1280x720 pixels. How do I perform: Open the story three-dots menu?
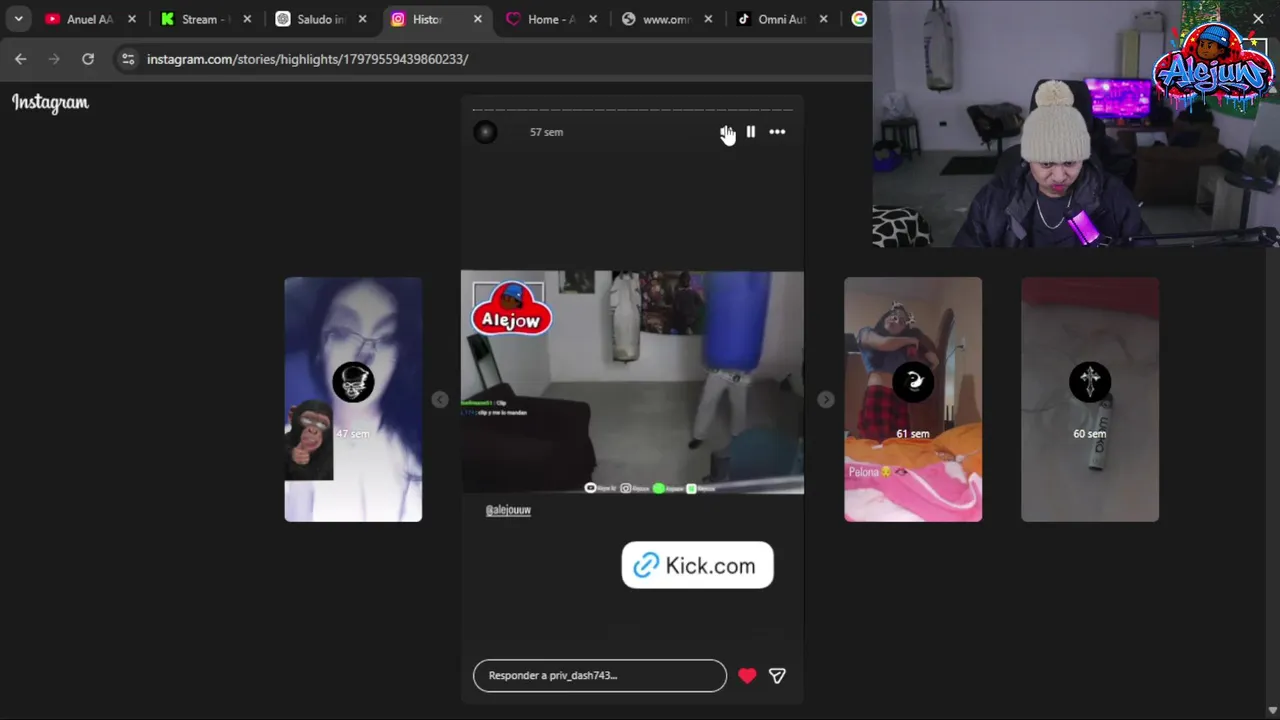pyautogui.click(x=777, y=132)
